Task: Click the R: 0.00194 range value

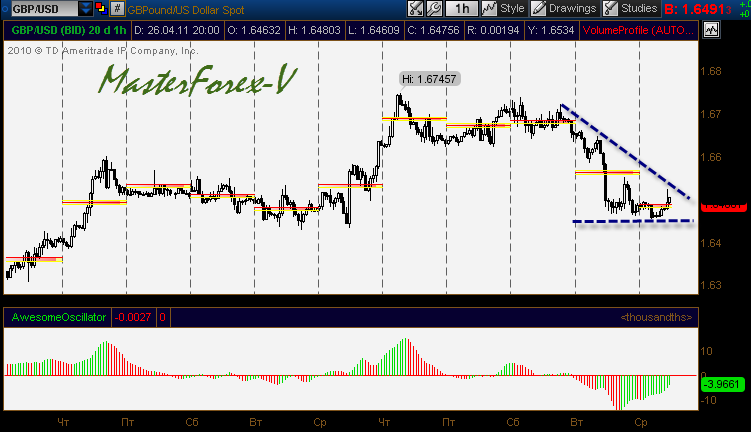Action: pos(493,30)
